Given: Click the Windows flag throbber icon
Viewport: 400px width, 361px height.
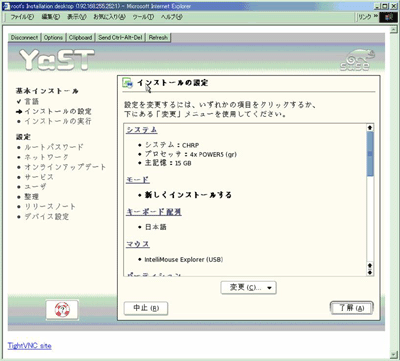Looking at the screenshot, I should [x=388, y=17].
